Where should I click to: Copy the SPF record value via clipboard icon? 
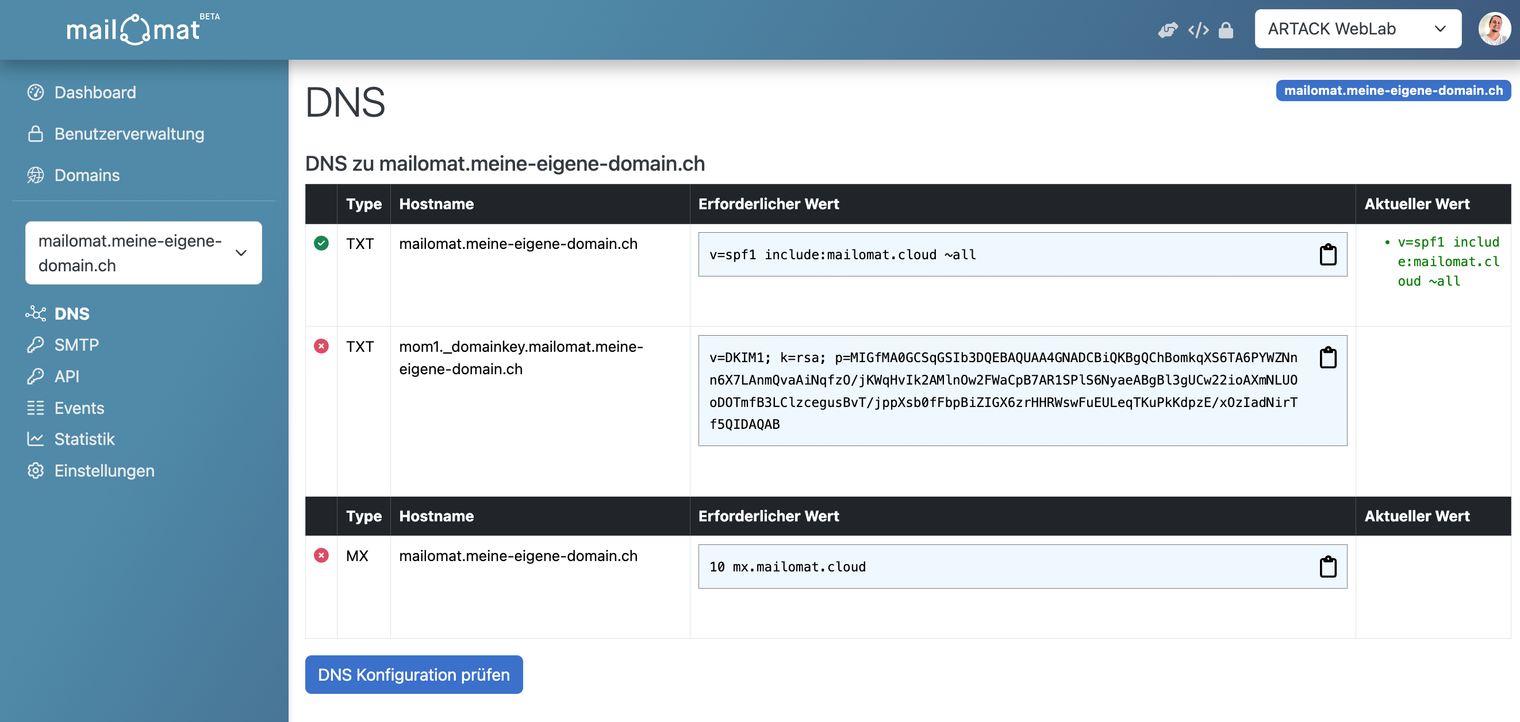1327,255
